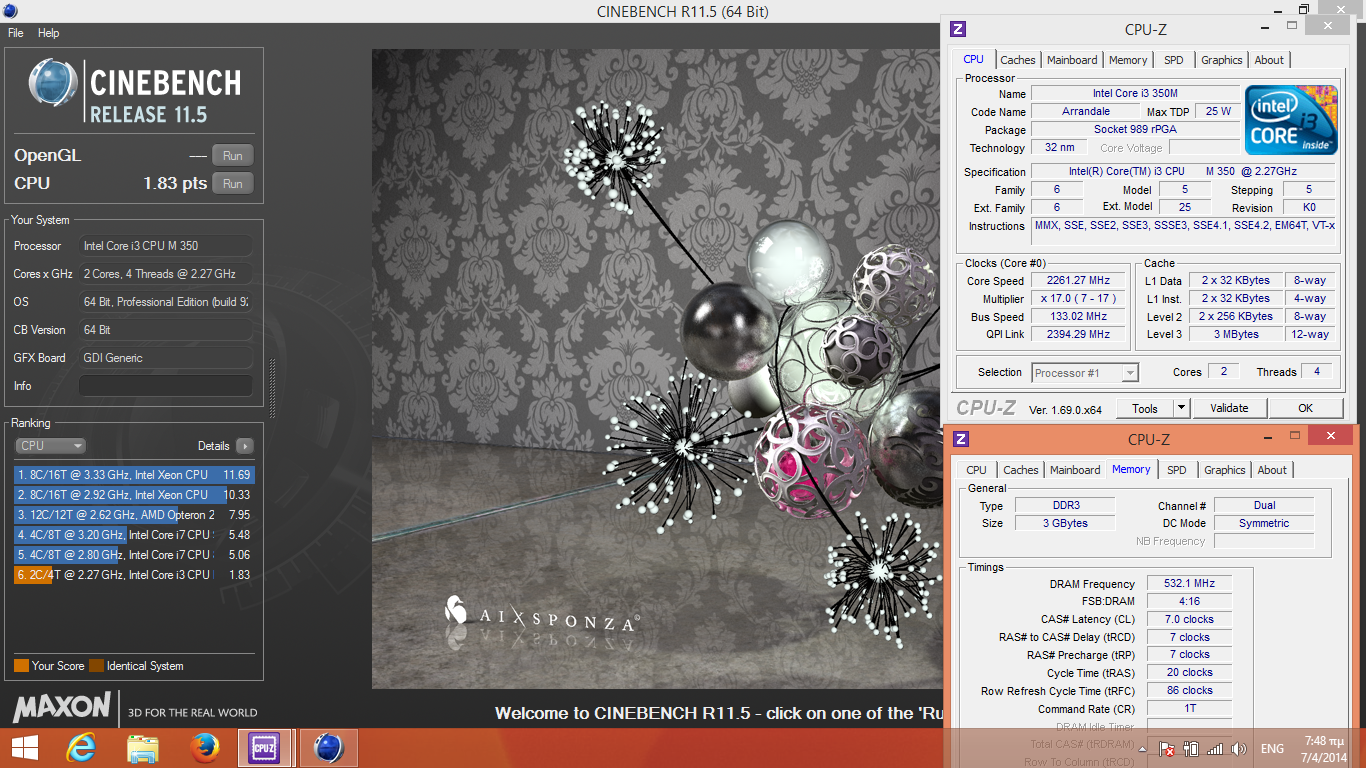
Task: Select ranking row 4C/8T @ 2.80 GHz
Action: pyautogui.click(x=133, y=555)
